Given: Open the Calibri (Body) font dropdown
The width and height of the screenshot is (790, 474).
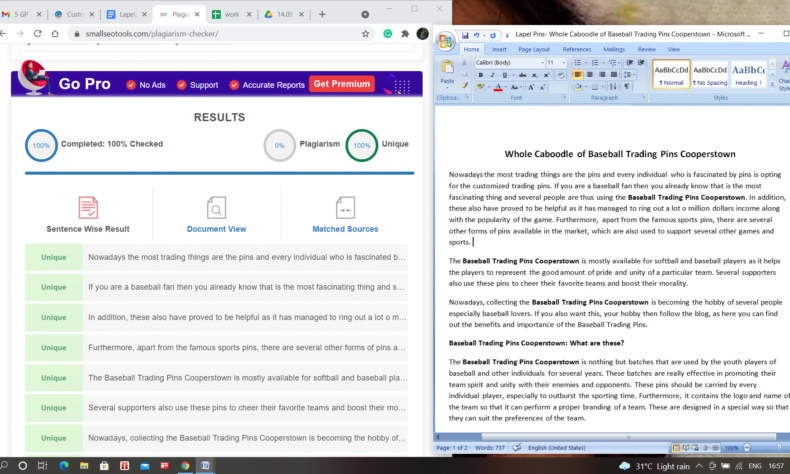Looking at the screenshot, I should (543, 62).
